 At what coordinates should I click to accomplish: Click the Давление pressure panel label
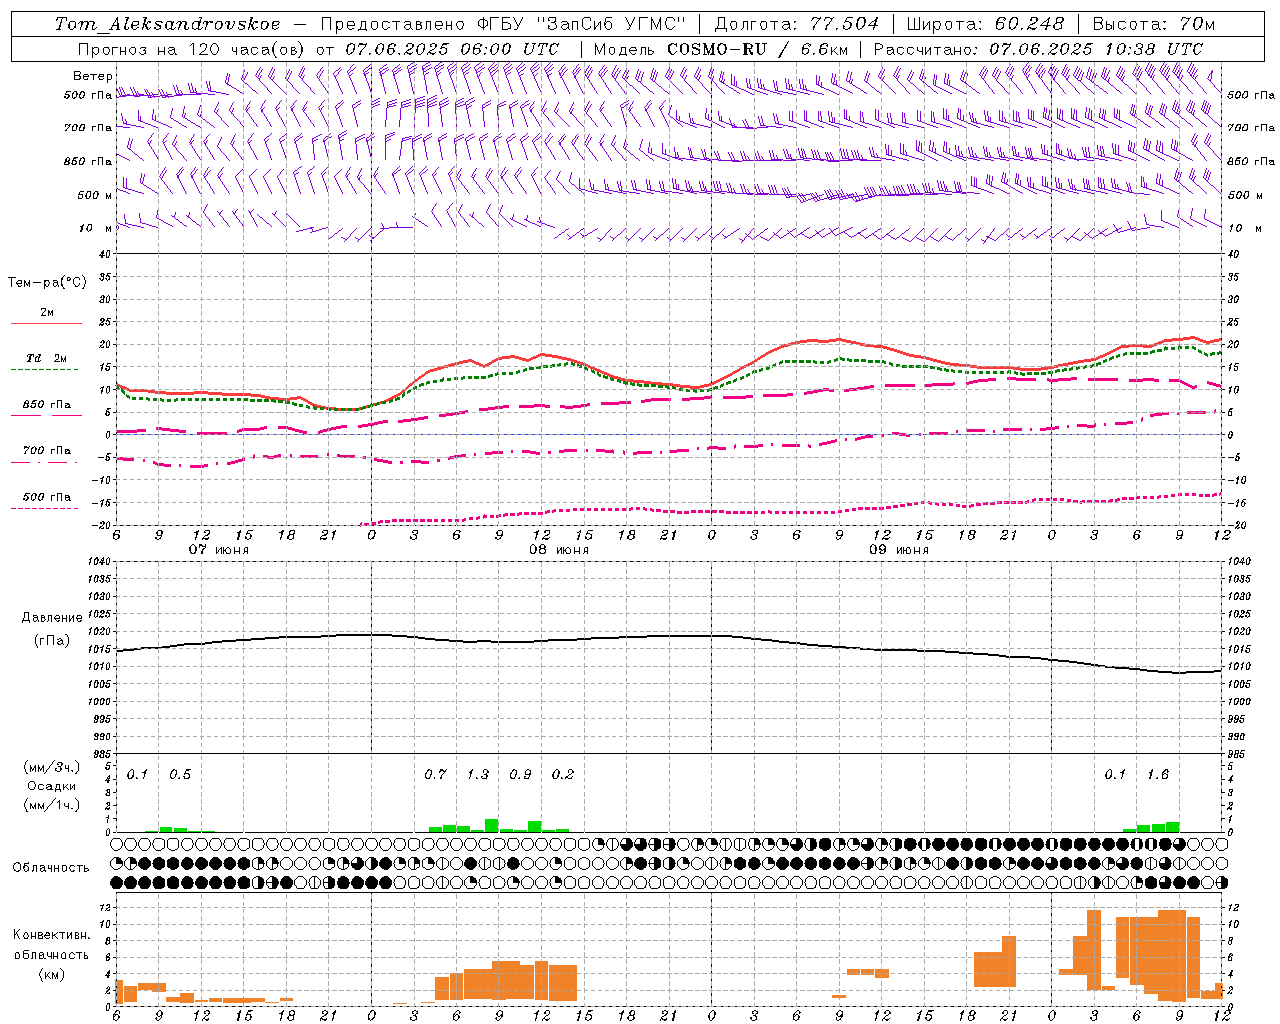(x=52, y=618)
